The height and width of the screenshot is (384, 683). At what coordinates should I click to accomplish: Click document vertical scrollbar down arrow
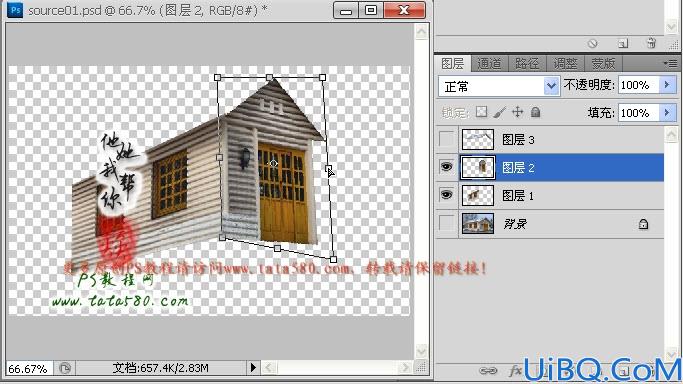(421, 350)
